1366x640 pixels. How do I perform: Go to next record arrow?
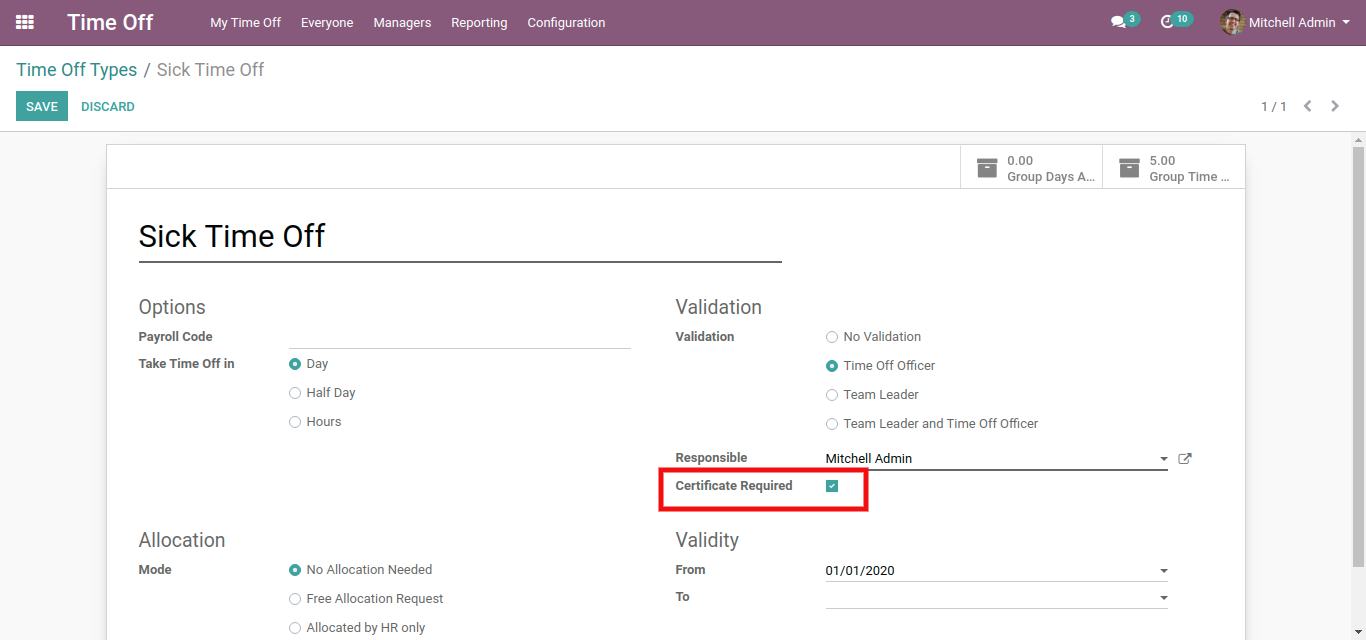[x=1335, y=106]
